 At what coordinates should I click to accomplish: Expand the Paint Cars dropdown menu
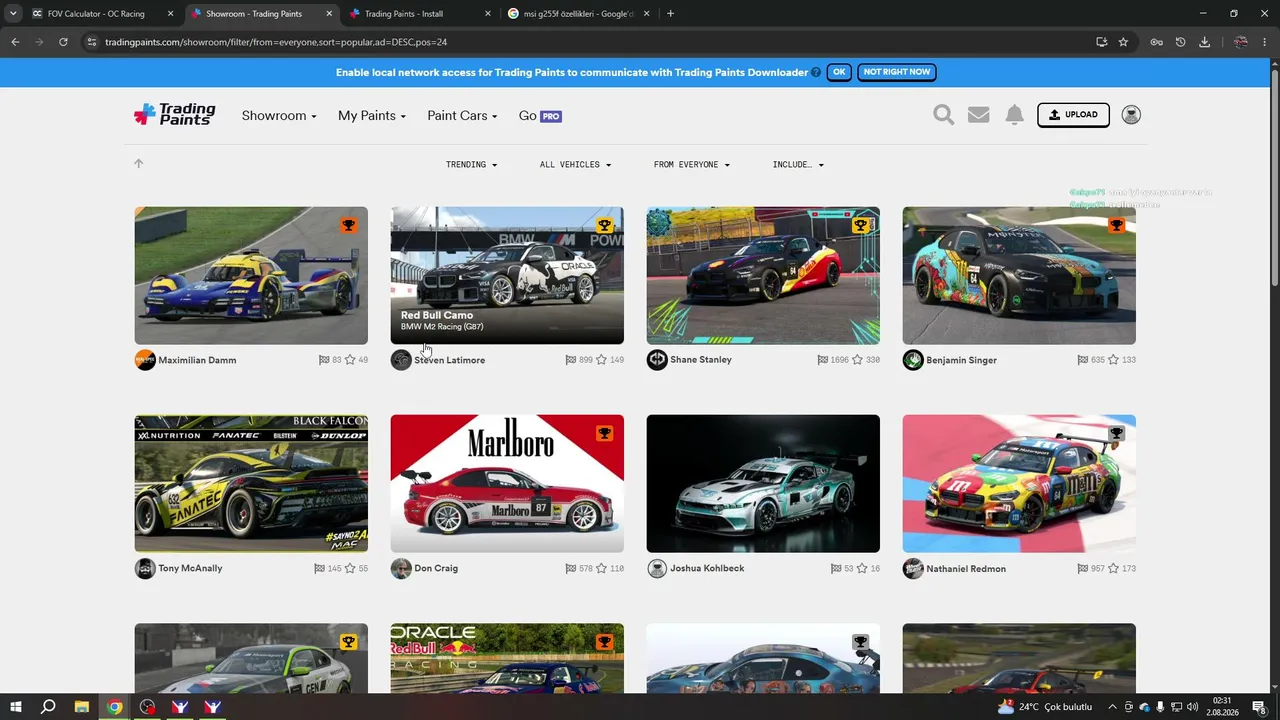coord(462,116)
